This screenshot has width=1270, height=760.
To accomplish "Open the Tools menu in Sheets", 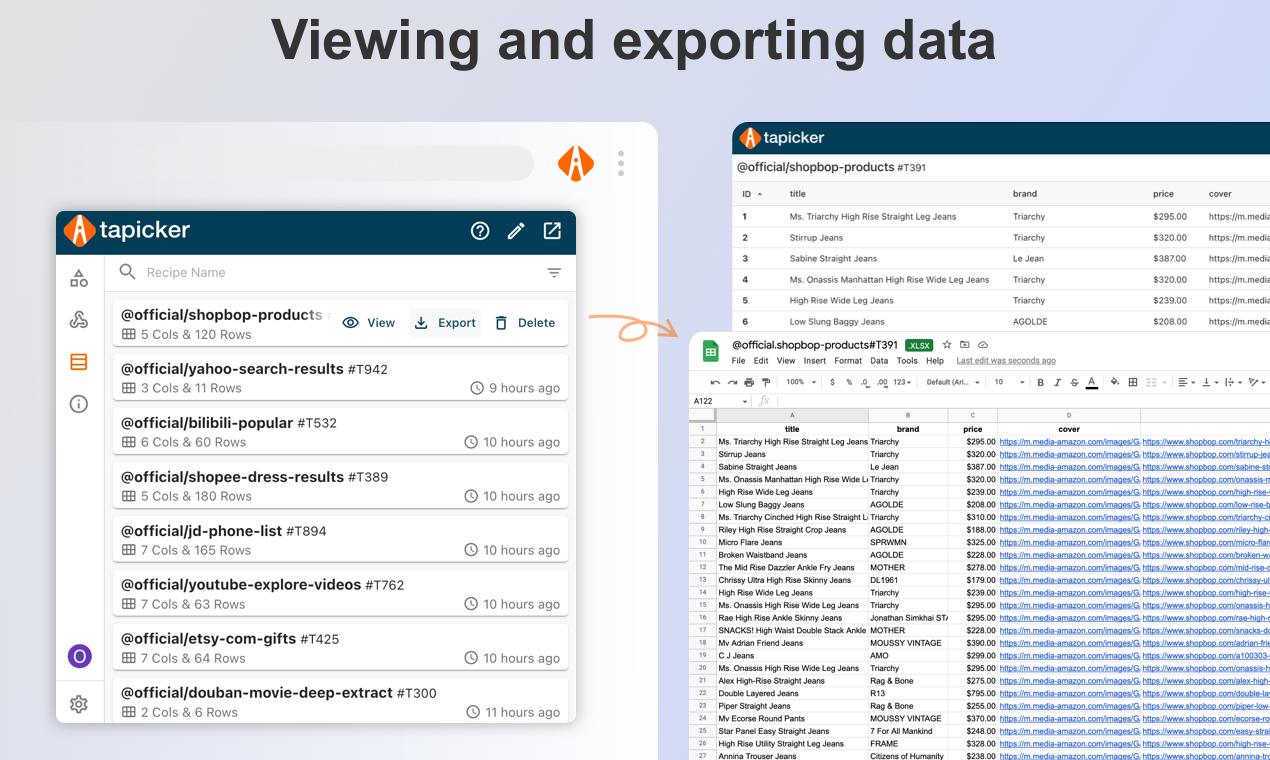I will 907,361.
